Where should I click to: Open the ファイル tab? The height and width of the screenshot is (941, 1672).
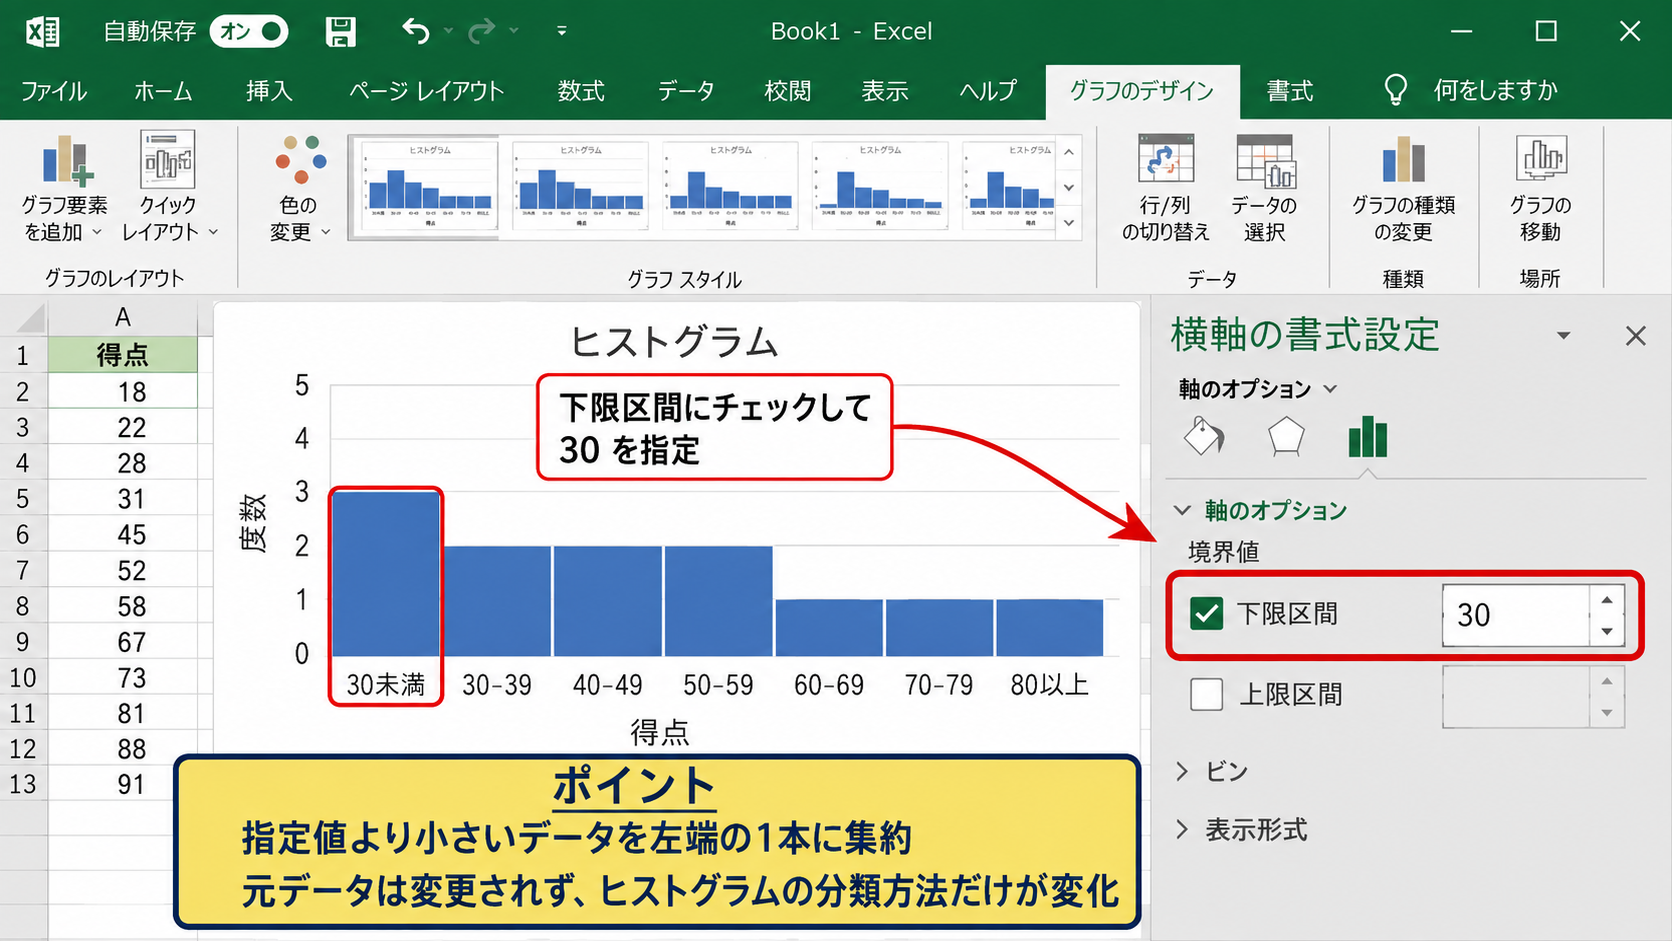[54, 91]
